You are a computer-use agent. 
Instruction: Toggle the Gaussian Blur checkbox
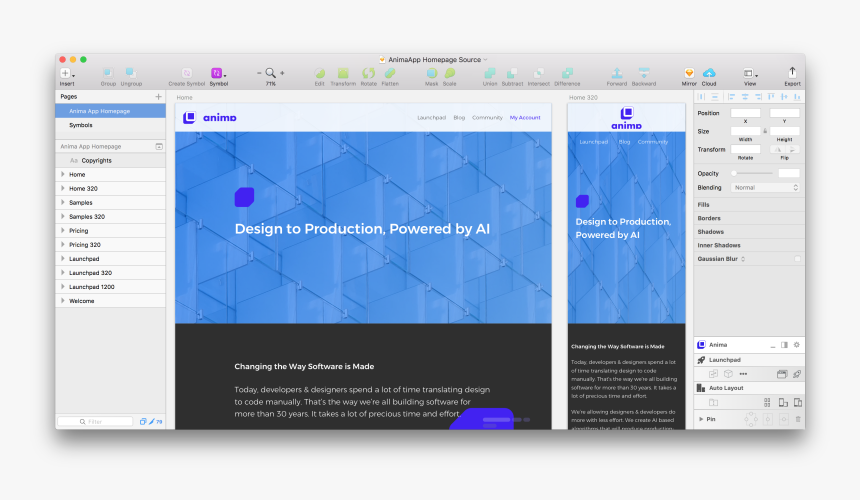coord(797,259)
